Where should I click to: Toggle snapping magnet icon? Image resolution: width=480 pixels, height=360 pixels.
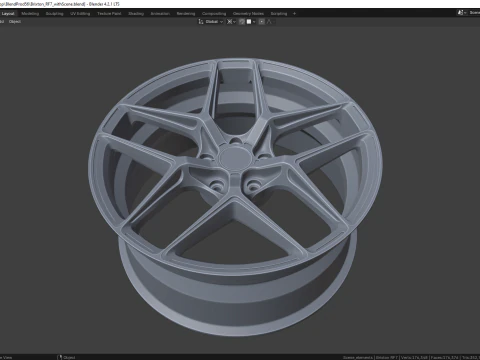[242, 22]
